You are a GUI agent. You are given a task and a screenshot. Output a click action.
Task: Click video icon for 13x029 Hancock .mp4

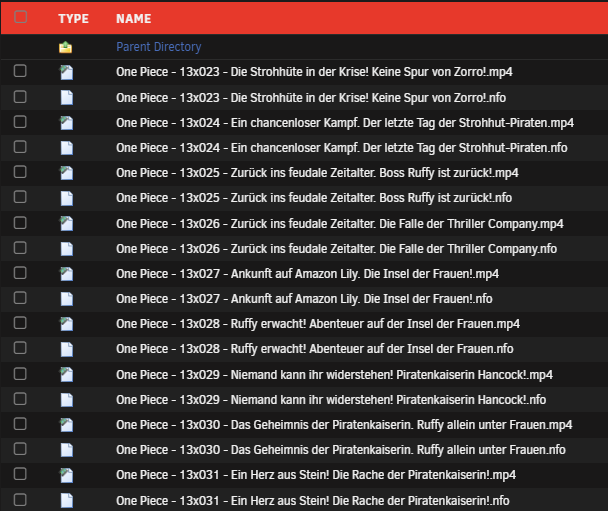[66, 375]
